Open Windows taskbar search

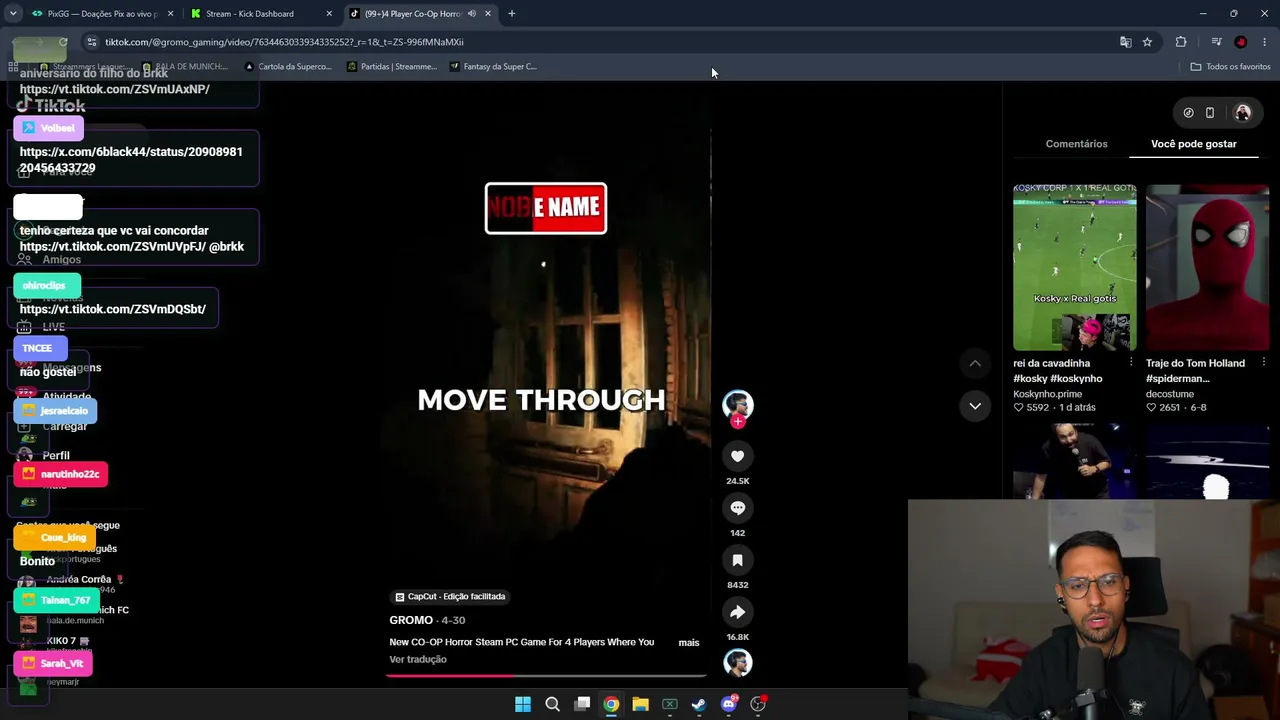[552, 704]
